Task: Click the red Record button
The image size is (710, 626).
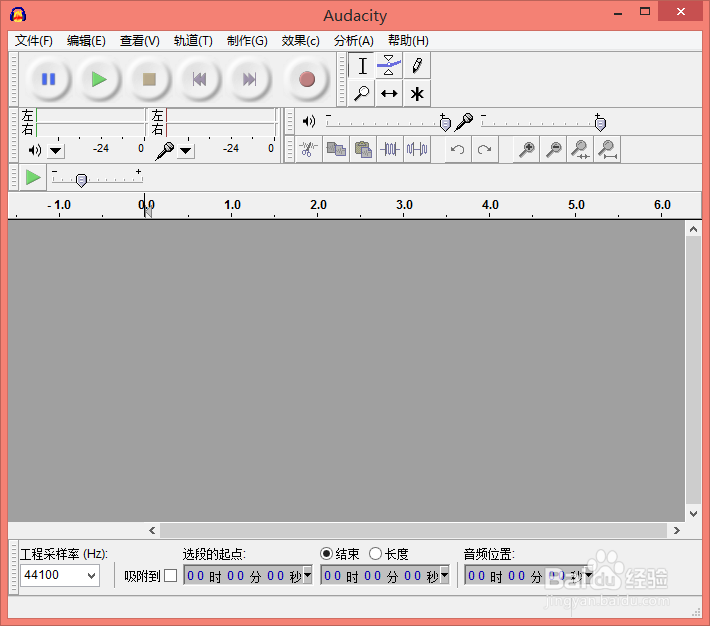Action: pos(307,79)
